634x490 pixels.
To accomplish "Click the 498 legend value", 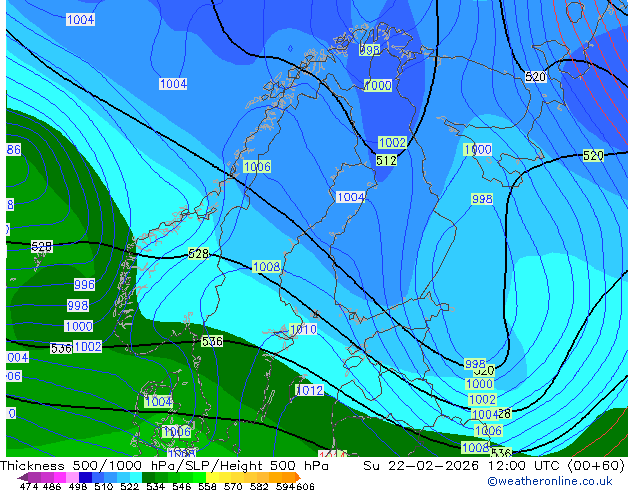I will (78, 486).
